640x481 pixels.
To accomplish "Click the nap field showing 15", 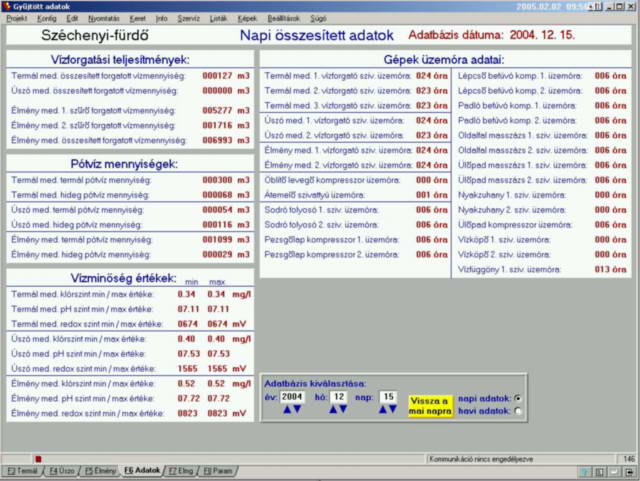I will pyautogui.click(x=388, y=397).
